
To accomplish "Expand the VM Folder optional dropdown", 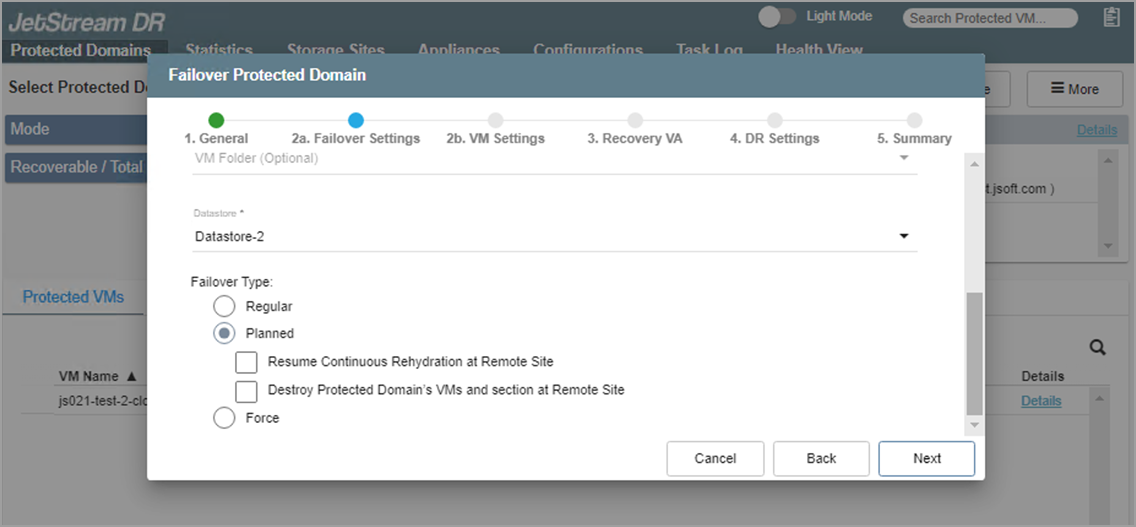I will [x=554, y=159].
